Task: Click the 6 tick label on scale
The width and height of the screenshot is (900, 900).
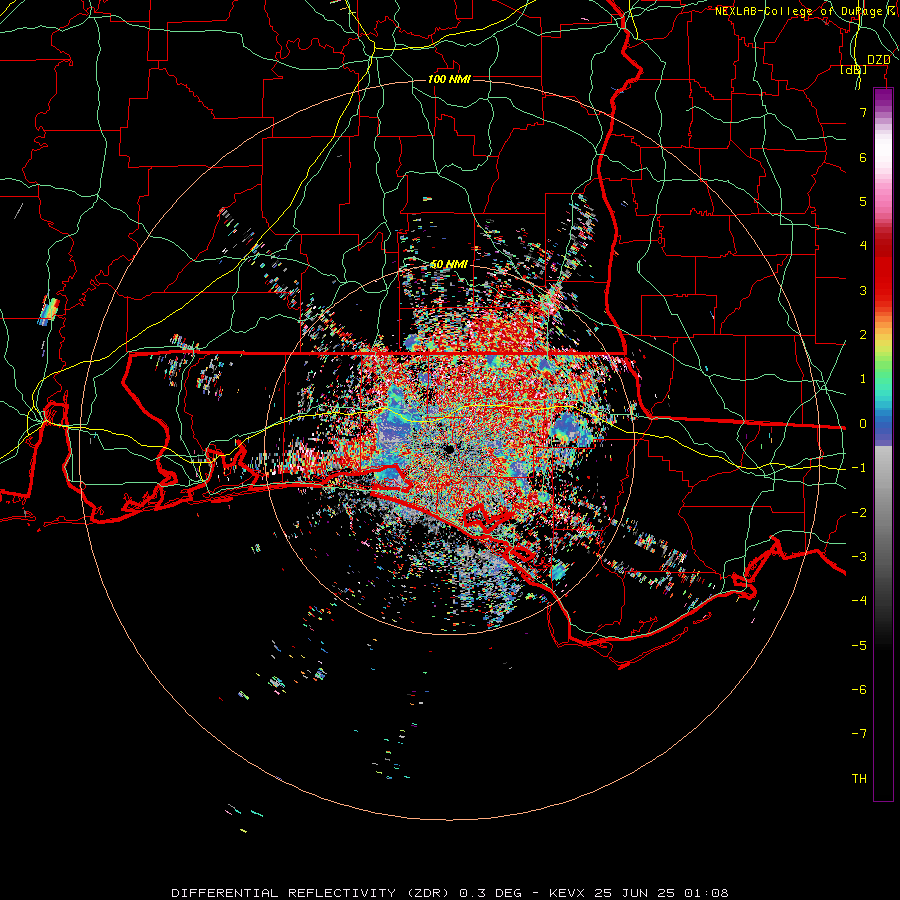Action: pos(863,157)
